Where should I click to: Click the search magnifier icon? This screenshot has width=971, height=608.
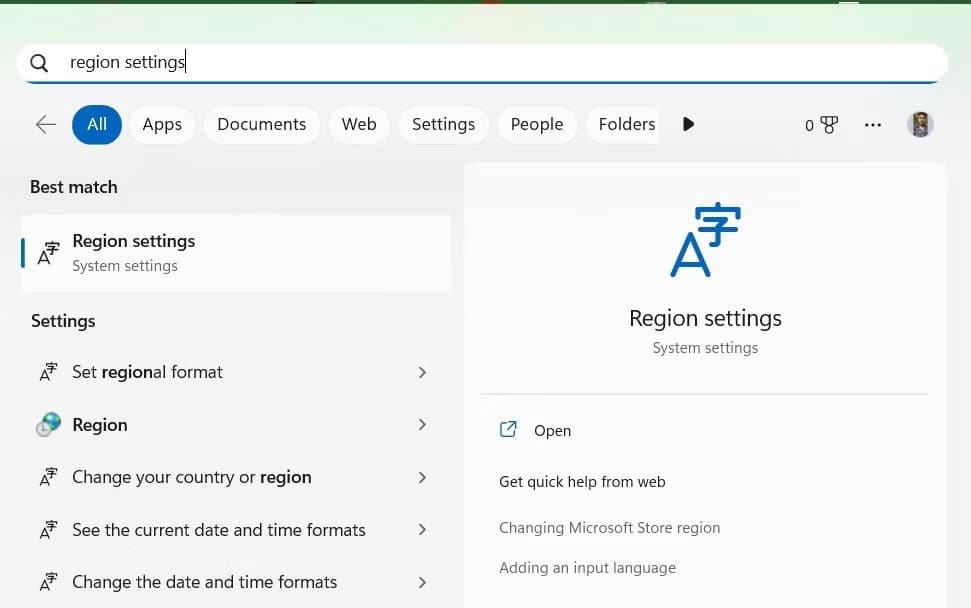[x=38, y=62]
